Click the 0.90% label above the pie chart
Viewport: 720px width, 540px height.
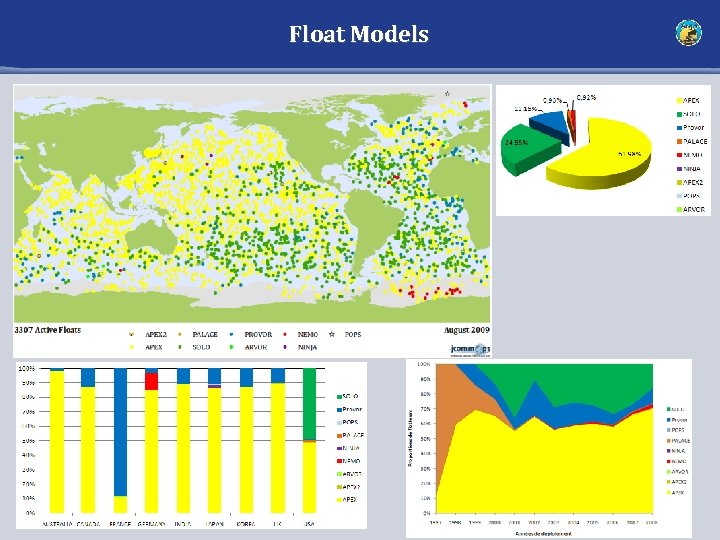click(552, 100)
